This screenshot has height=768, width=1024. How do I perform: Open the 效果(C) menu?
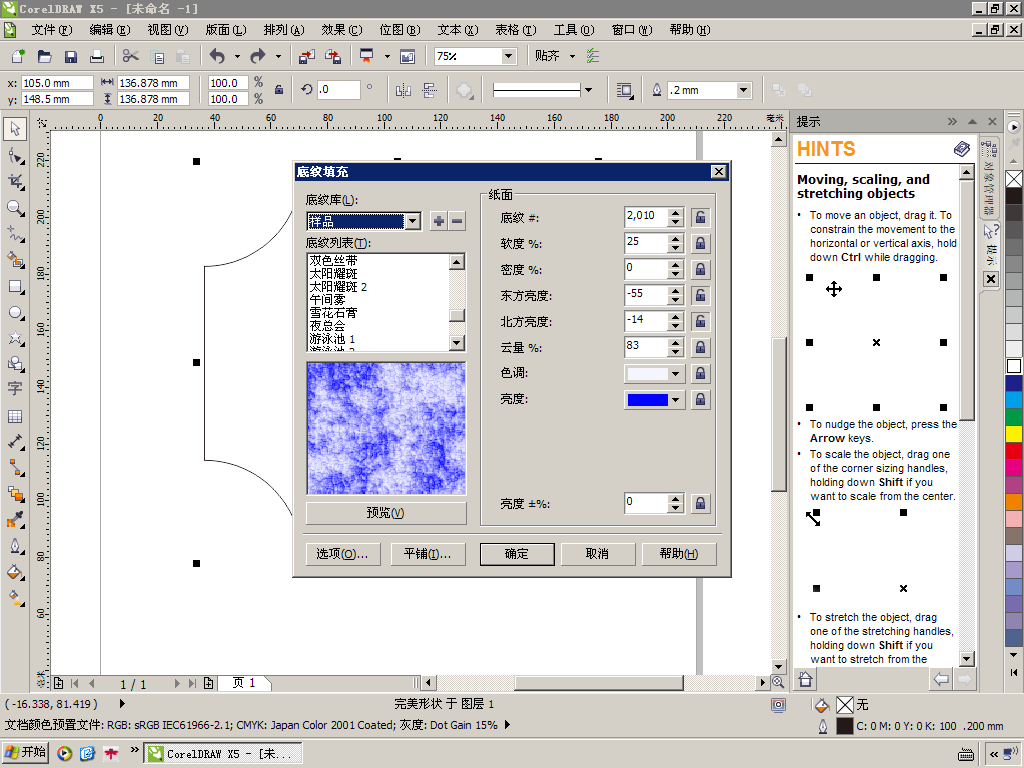coord(342,30)
